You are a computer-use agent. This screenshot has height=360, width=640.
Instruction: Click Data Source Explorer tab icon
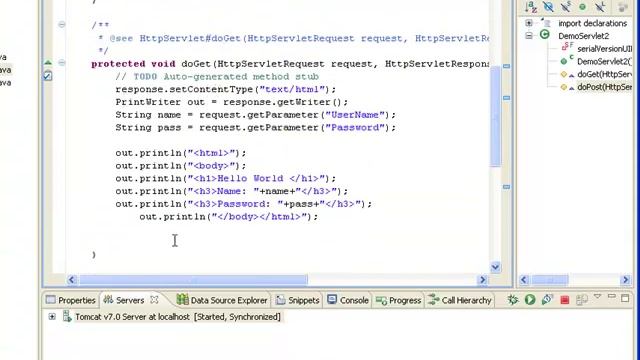[x=182, y=300]
